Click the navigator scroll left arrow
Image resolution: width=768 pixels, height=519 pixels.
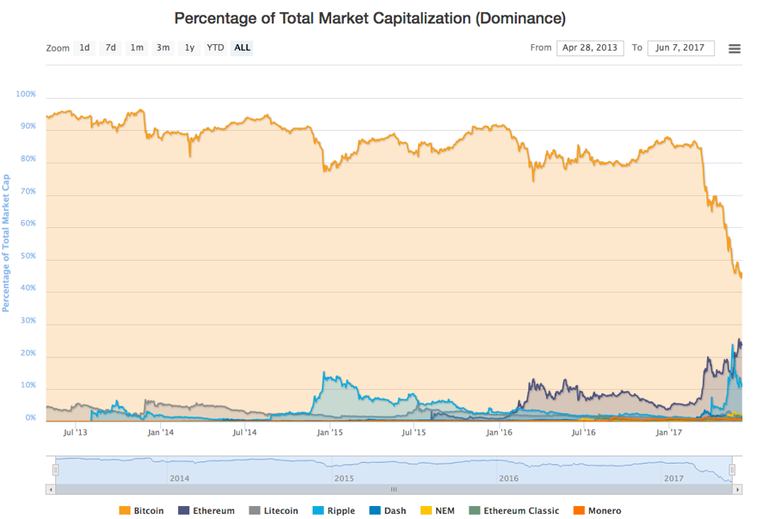pos(51,489)
